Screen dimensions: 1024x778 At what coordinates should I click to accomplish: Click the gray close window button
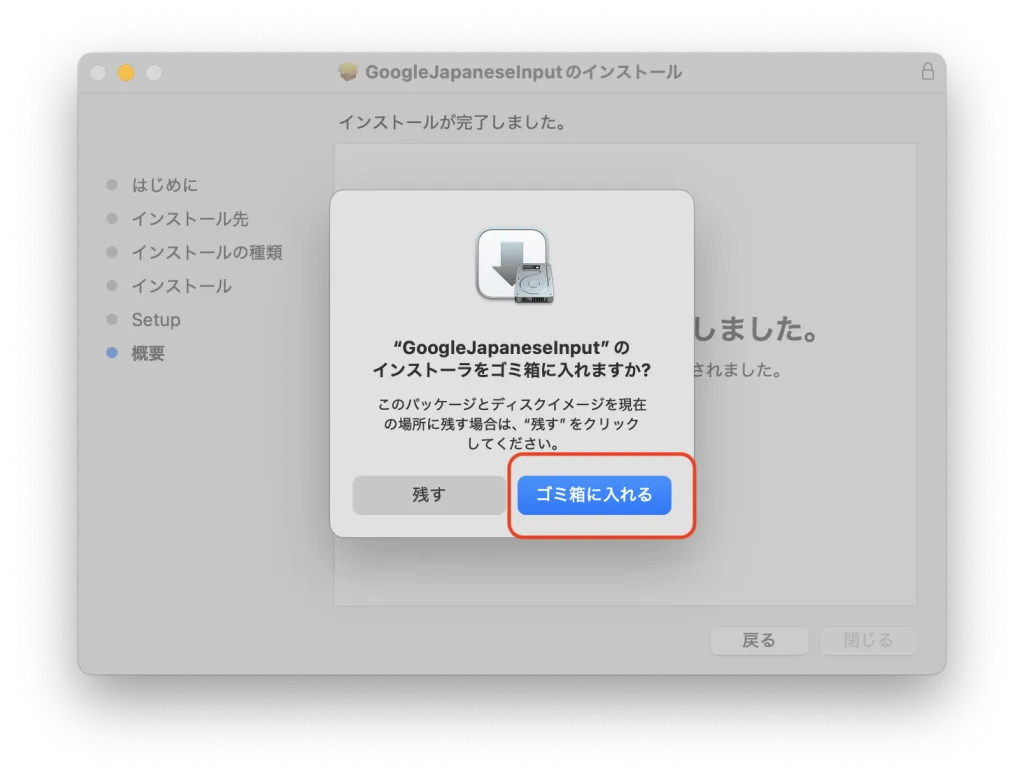[x=98, y=72]
